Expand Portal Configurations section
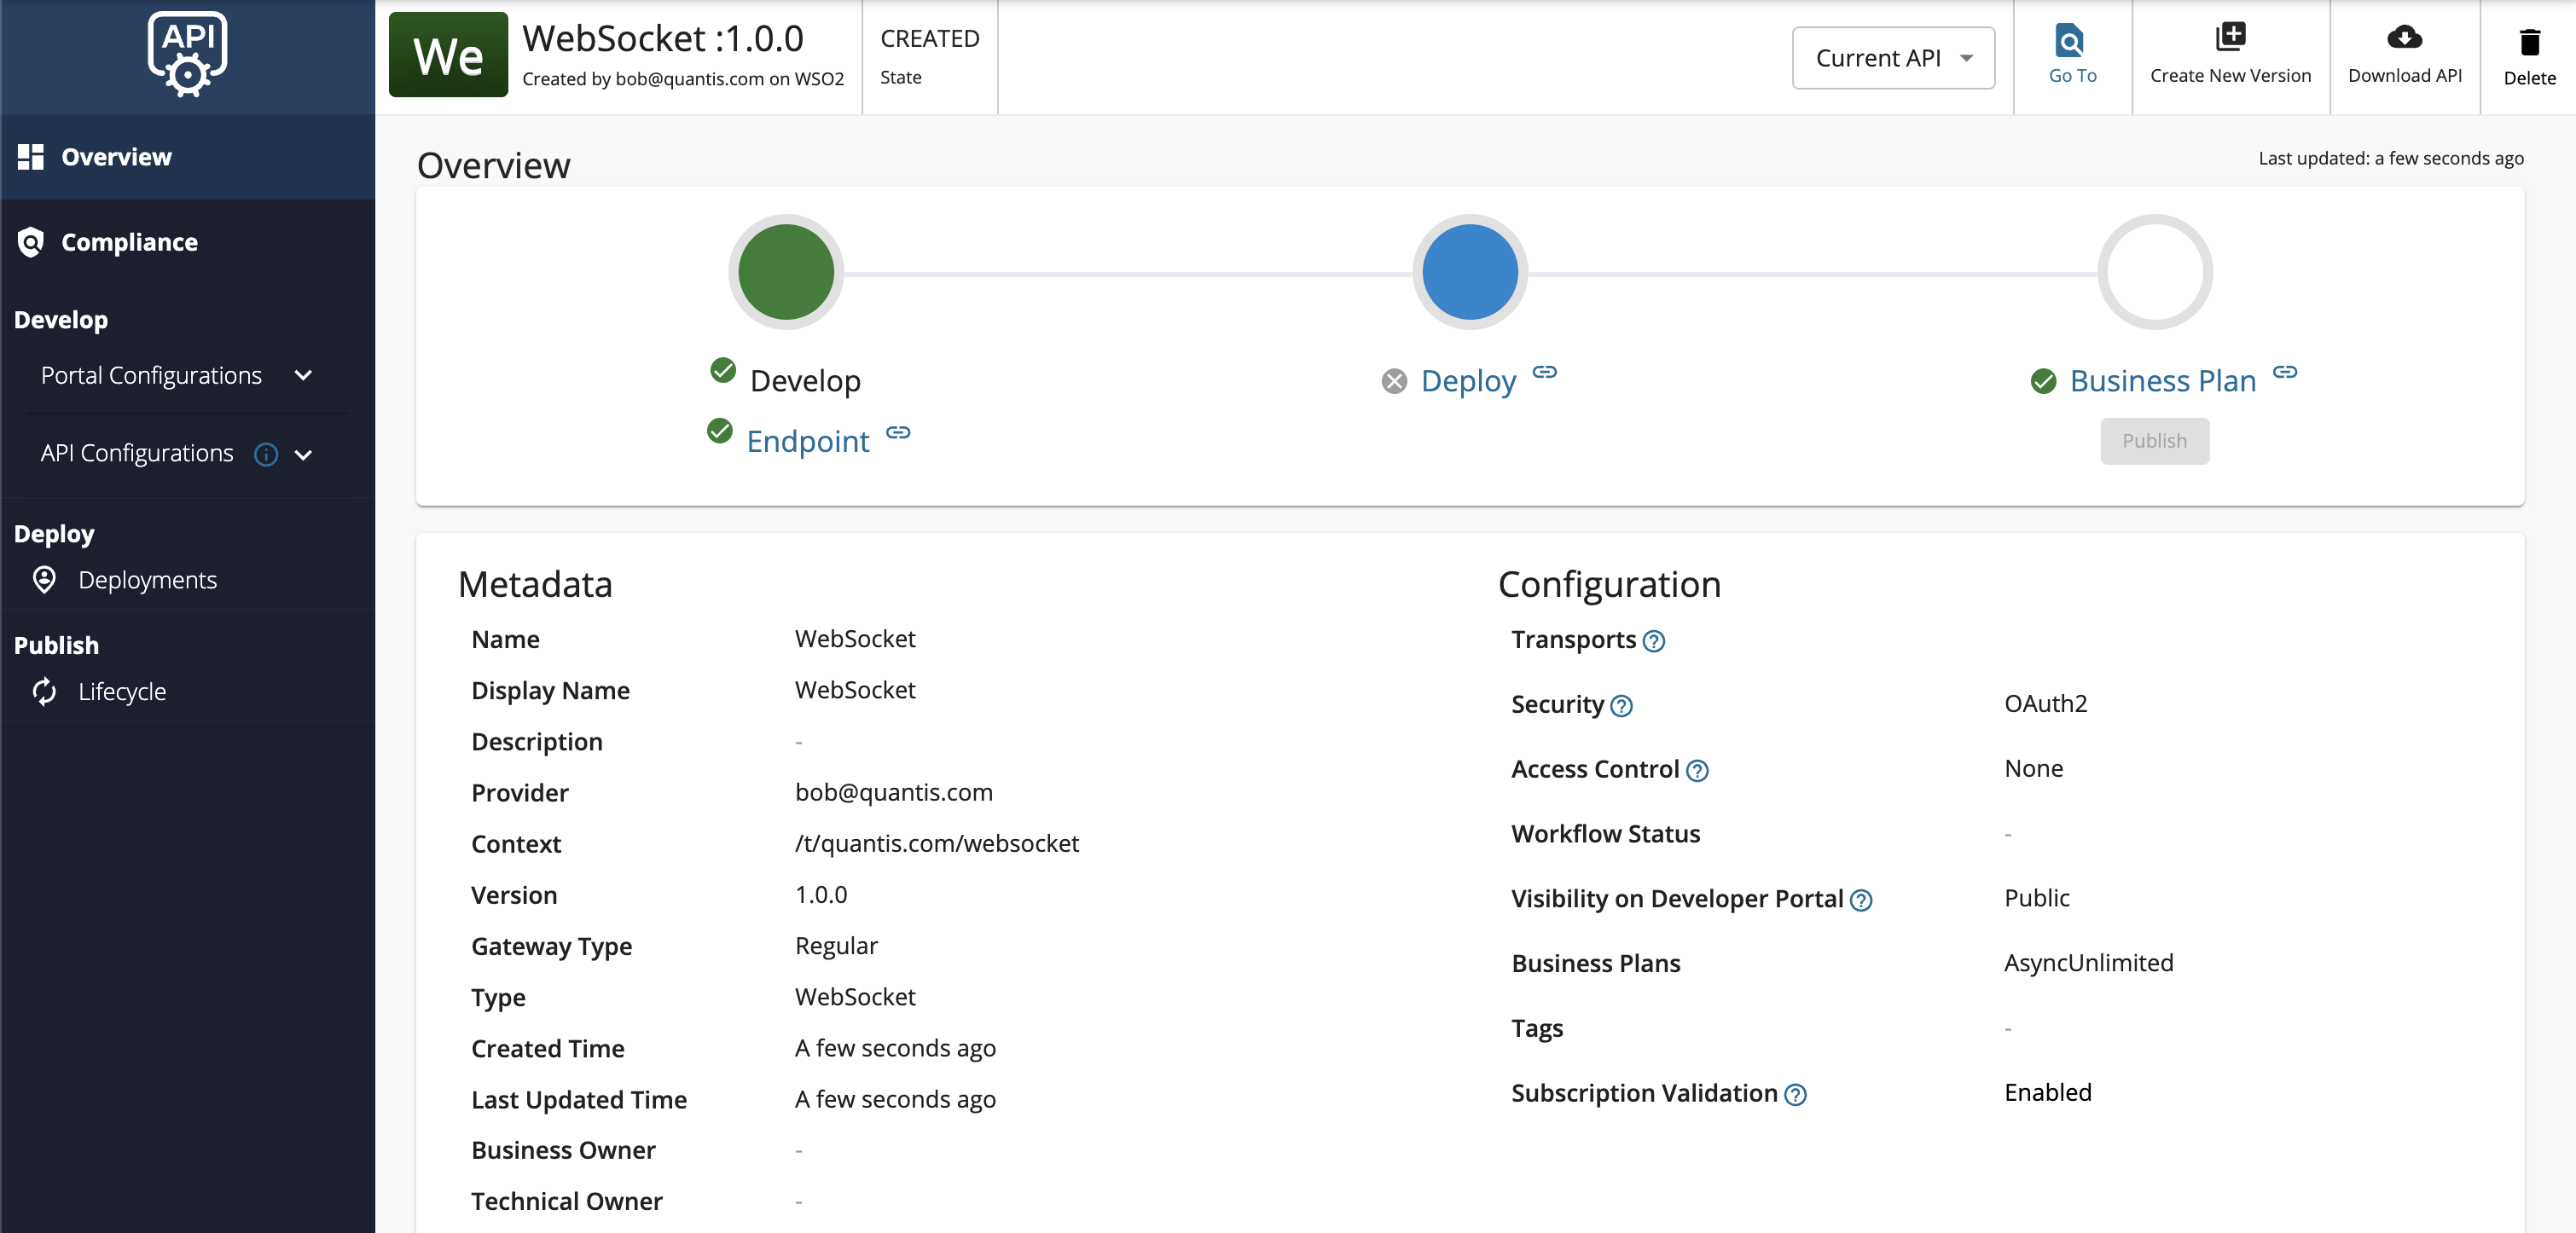Viewport: 2576px width, 1233px height. [303, 375]
